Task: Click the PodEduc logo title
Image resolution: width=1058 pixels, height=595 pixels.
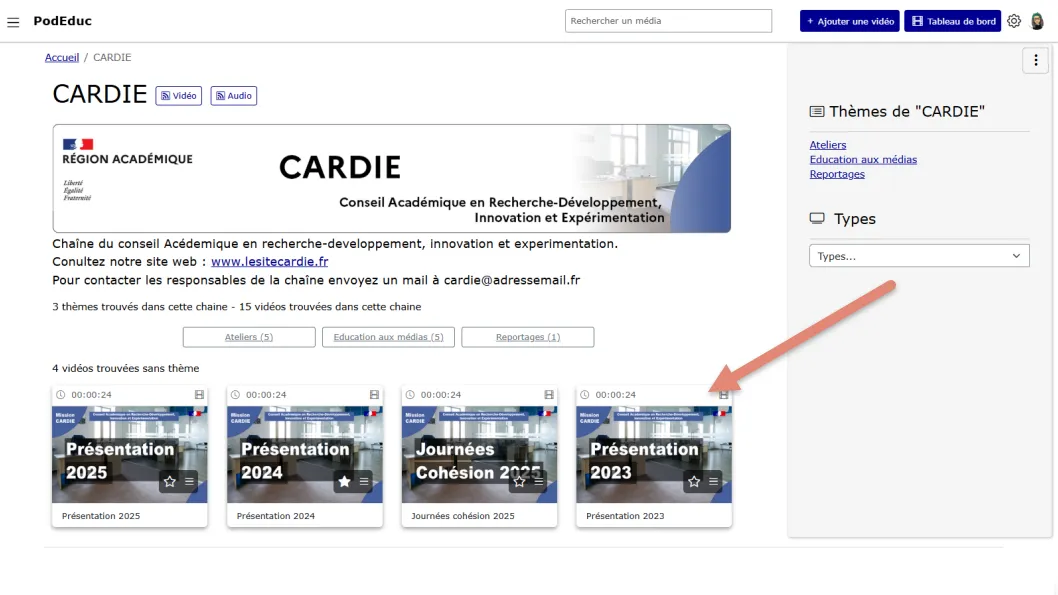Action: click(63, 21)
